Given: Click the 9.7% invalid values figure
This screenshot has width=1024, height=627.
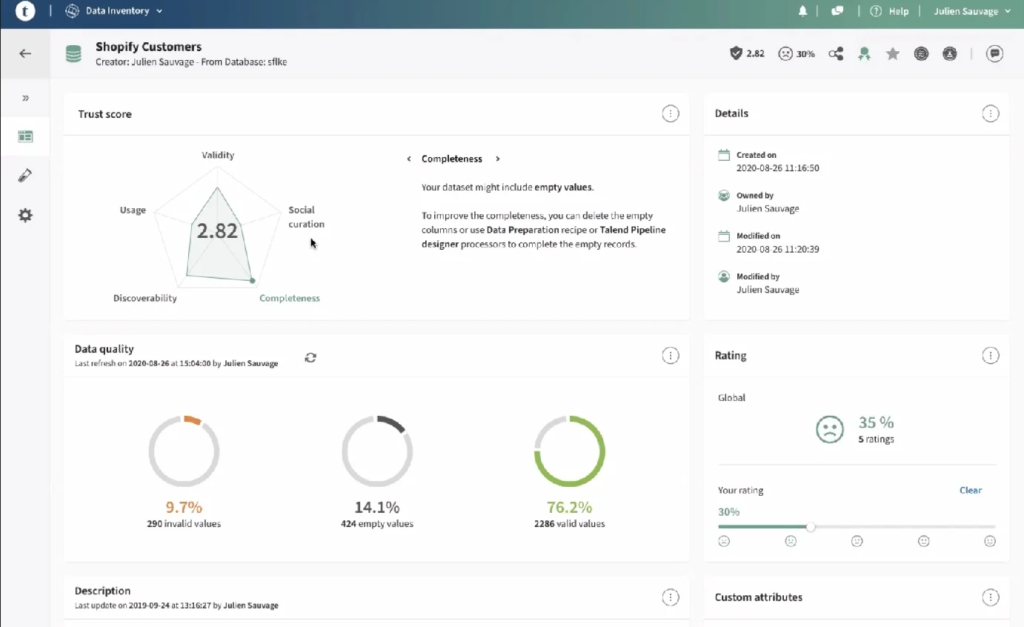Looking at the screenshot, I should point(184,507).
